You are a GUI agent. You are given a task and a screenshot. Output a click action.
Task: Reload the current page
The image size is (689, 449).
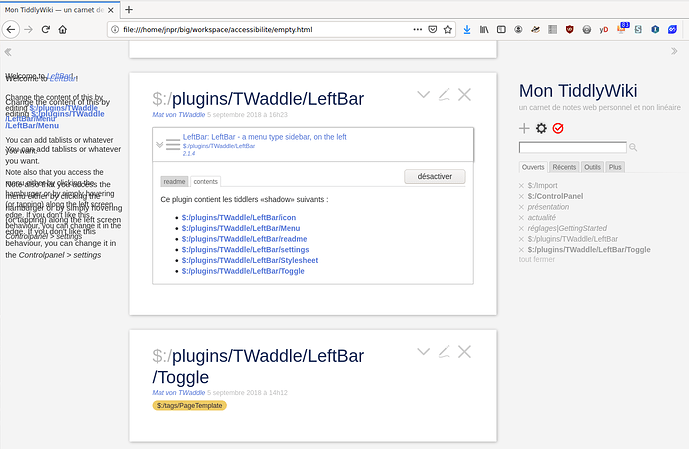pos(46,29)
